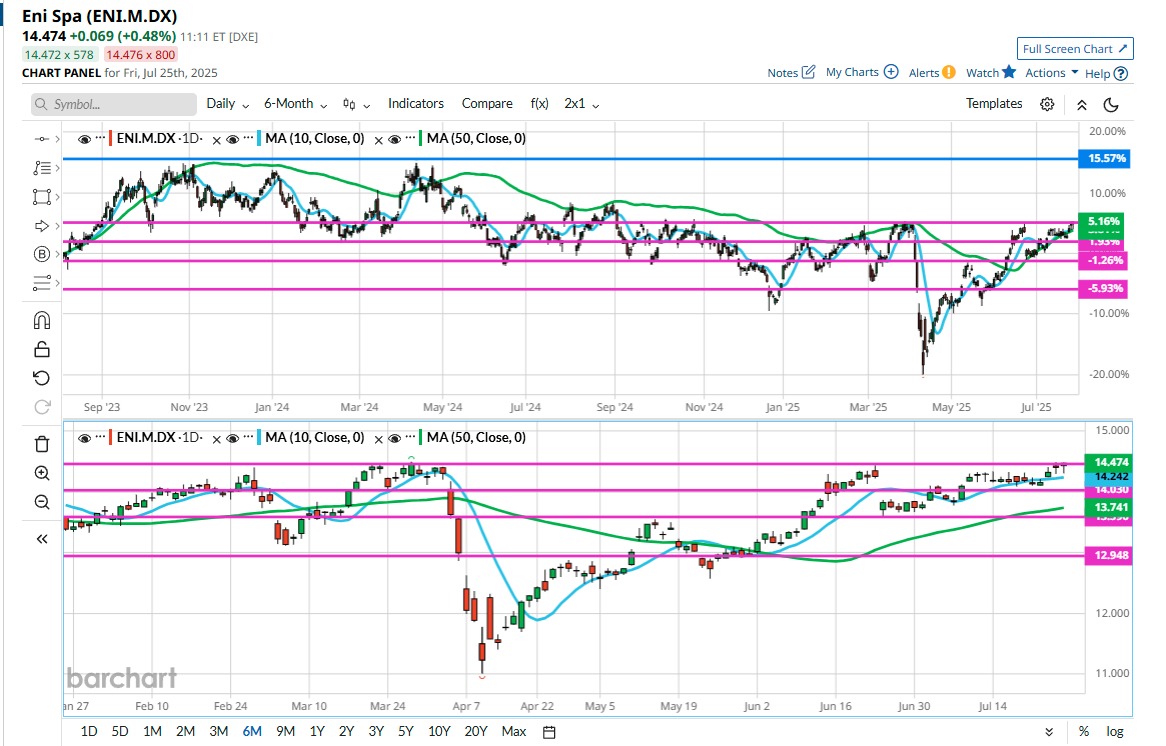Open the Templates menu

pyautogui.click(x=994, y=104)
